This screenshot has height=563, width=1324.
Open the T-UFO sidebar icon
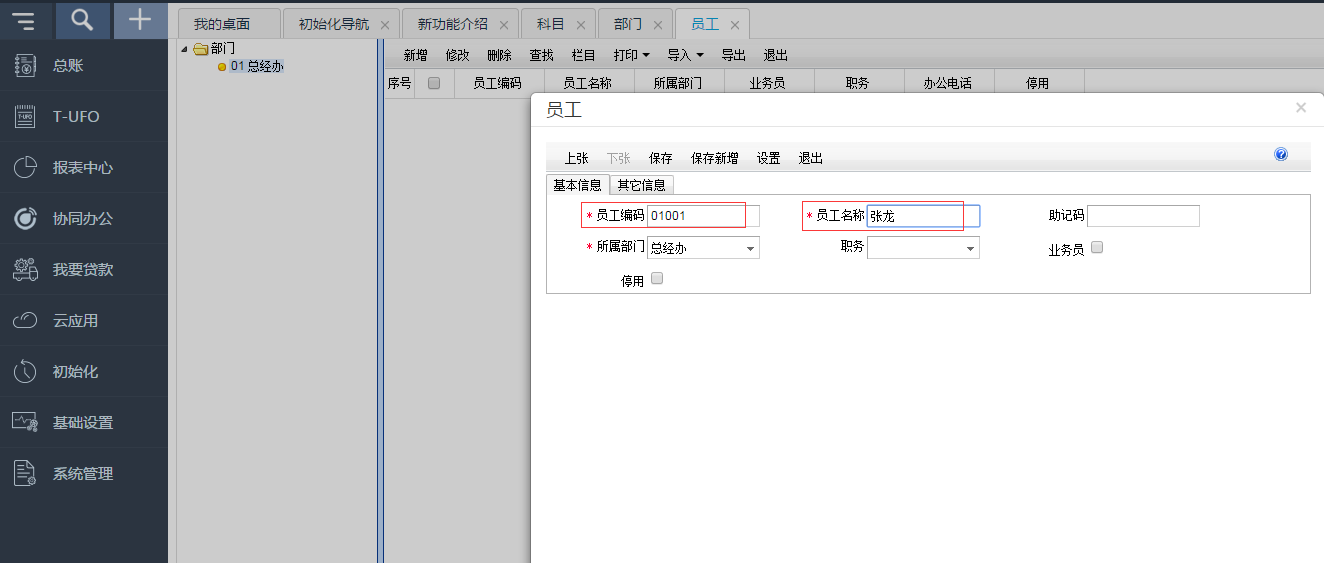point(25,117)
